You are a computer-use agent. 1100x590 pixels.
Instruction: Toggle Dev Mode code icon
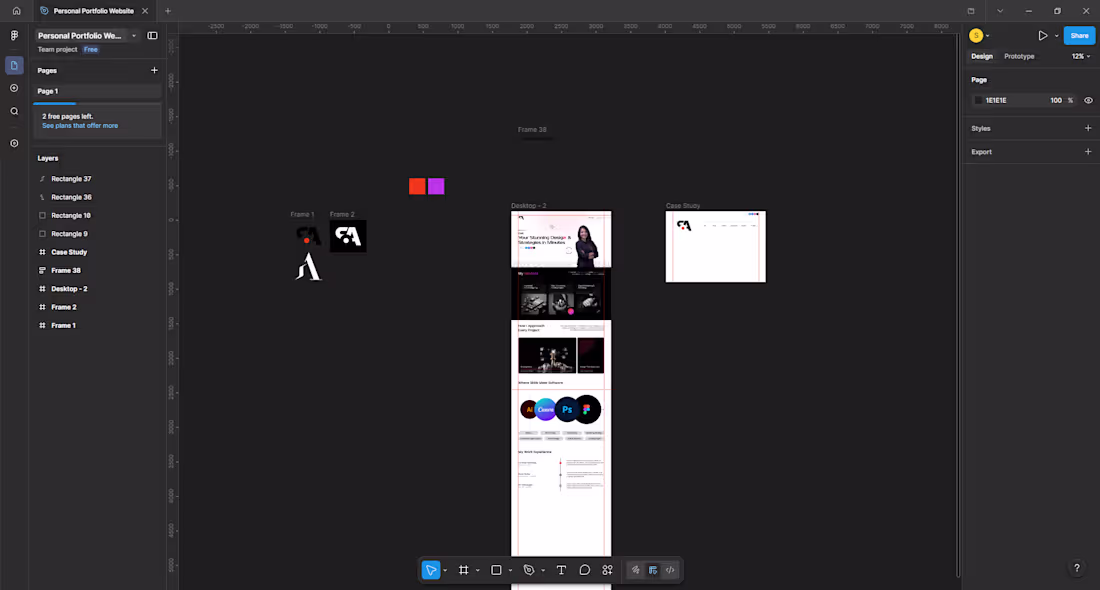[671, 570]
